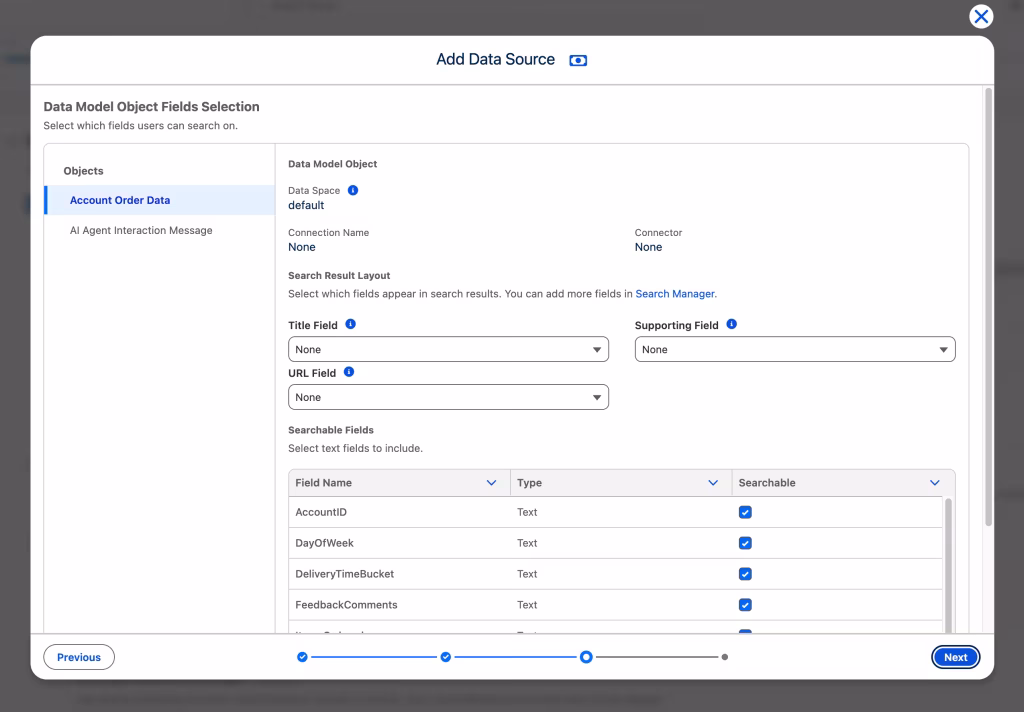The image size is (1024, 712).
Task: Click first completed progress step indicator
Action: pos(302,657)
